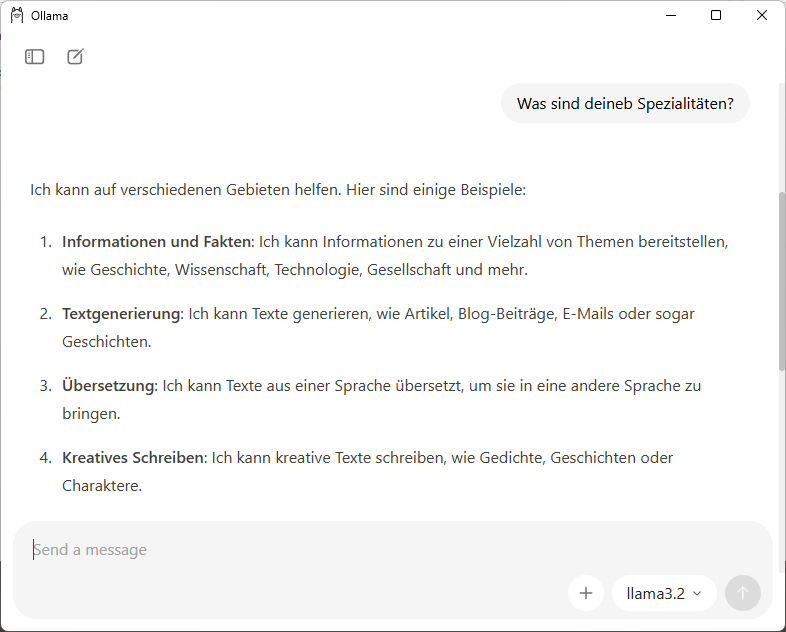Click the plus attachment button
Viewport: 786px width, 632px height.
point(586,593)
